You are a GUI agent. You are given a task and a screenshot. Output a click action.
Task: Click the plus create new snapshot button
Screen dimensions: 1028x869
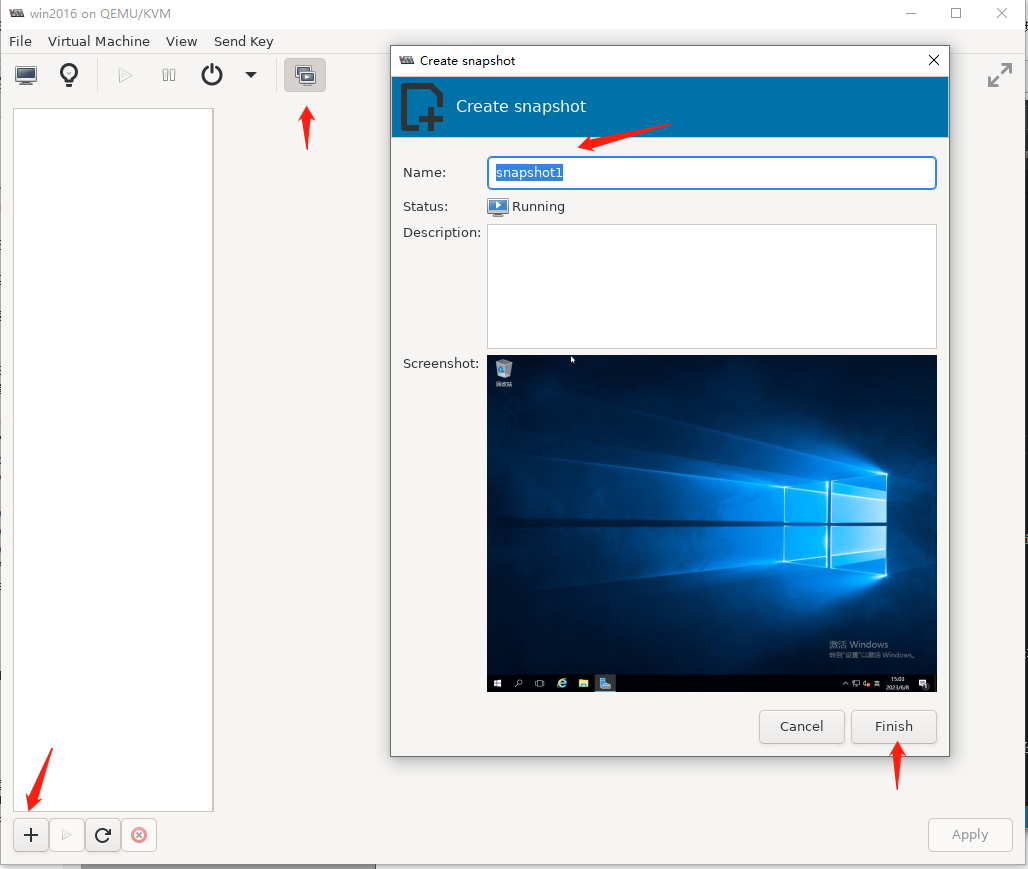31,835
